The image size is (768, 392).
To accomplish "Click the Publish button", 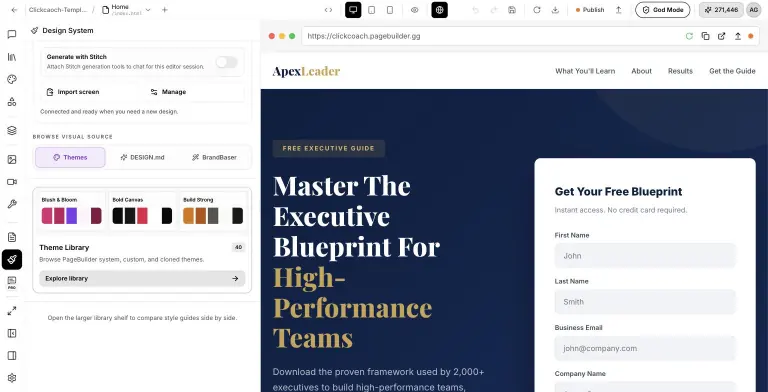I will pyautogui.click(x=590, y=10).
